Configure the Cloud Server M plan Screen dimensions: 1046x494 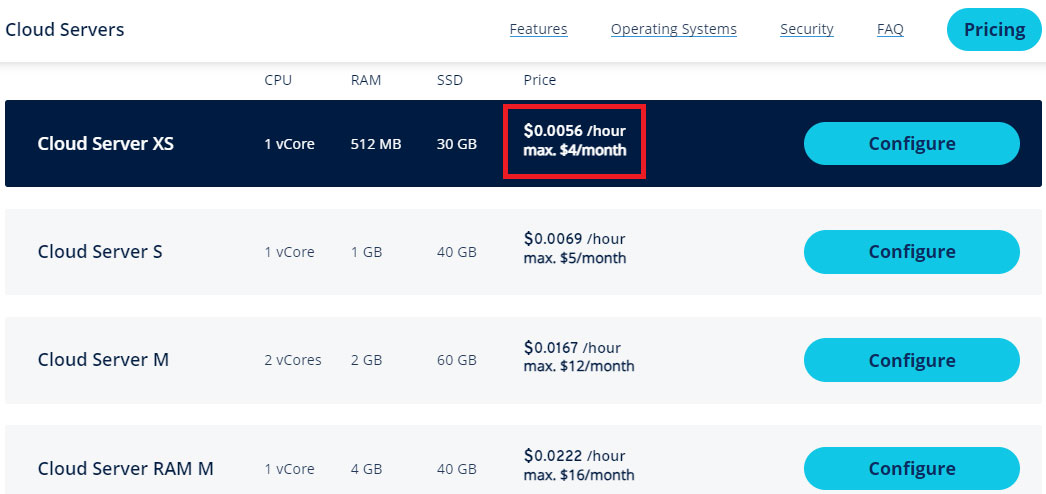point(912,360)
